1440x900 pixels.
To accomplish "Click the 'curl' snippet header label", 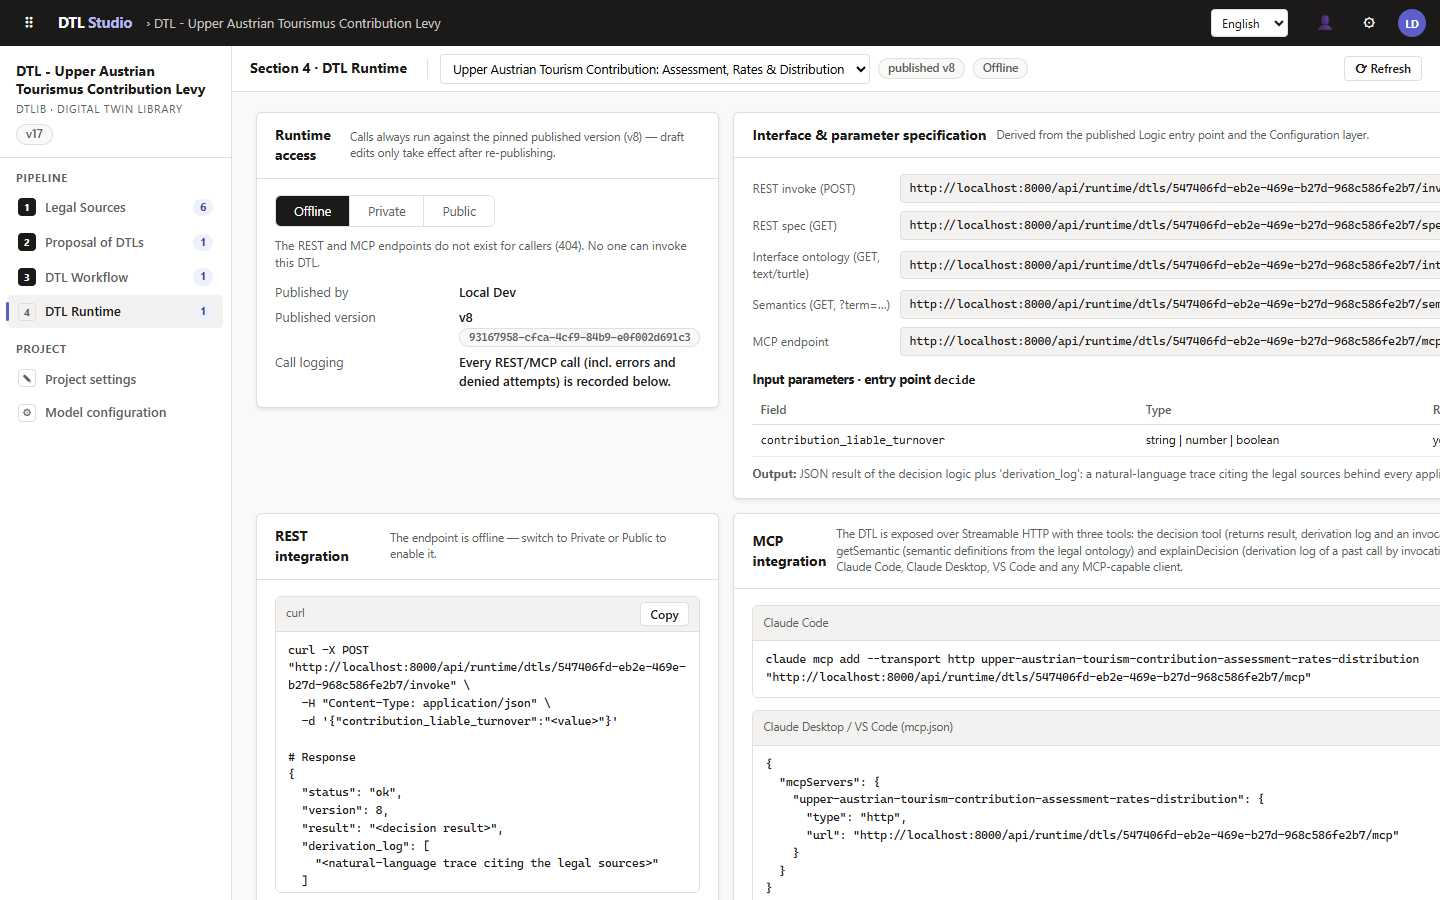I will point(295,613).
